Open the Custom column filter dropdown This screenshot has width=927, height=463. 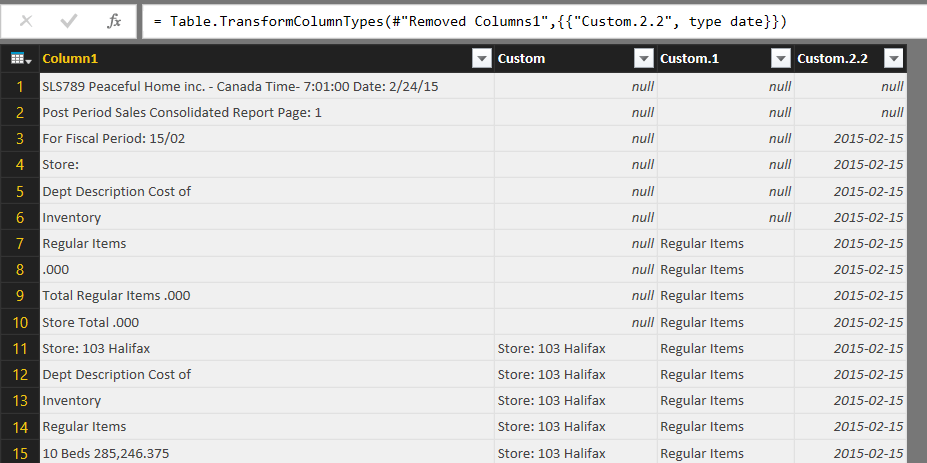644,59
